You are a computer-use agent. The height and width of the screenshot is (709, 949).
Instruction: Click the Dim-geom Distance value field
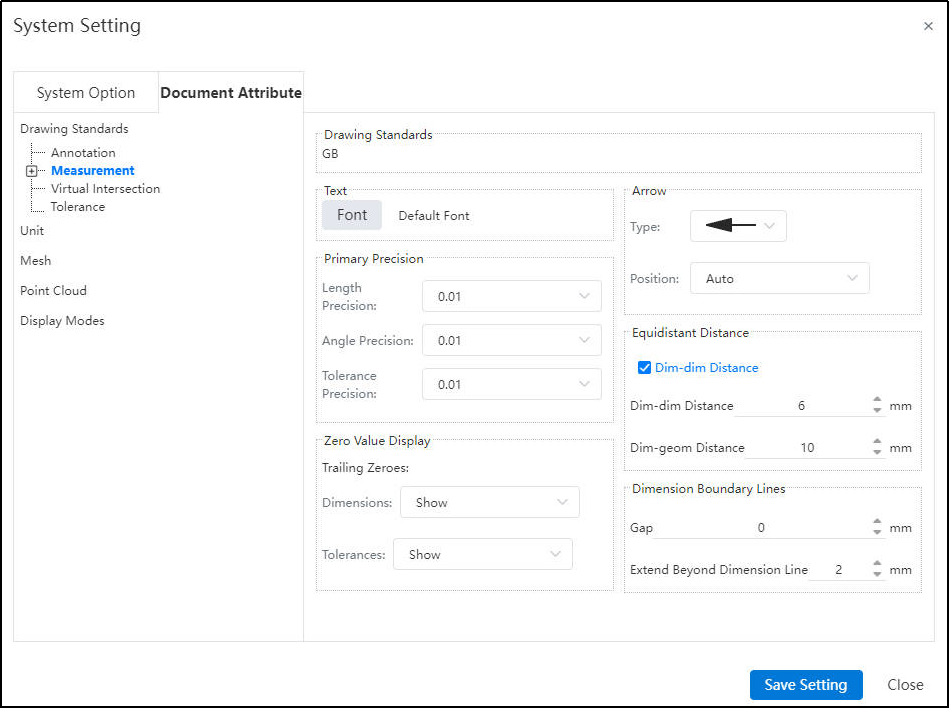pos(807,448)
